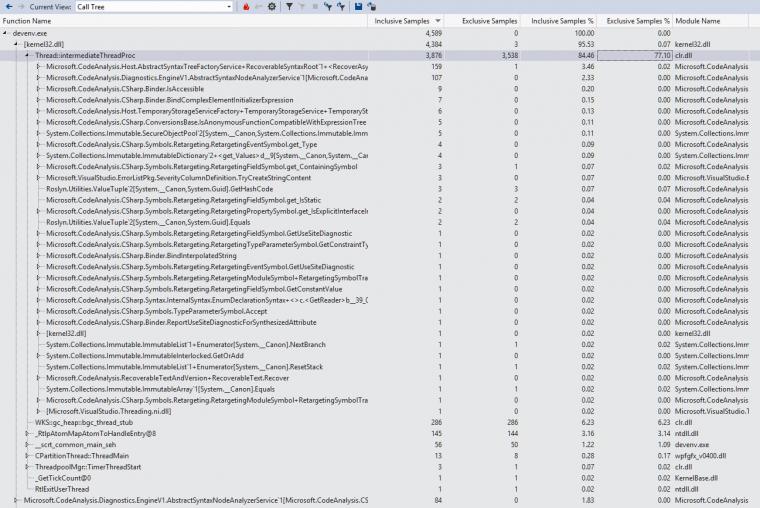
Task: Sort by the Exclusive Samples % column header
Action: [x=635, y=21]
